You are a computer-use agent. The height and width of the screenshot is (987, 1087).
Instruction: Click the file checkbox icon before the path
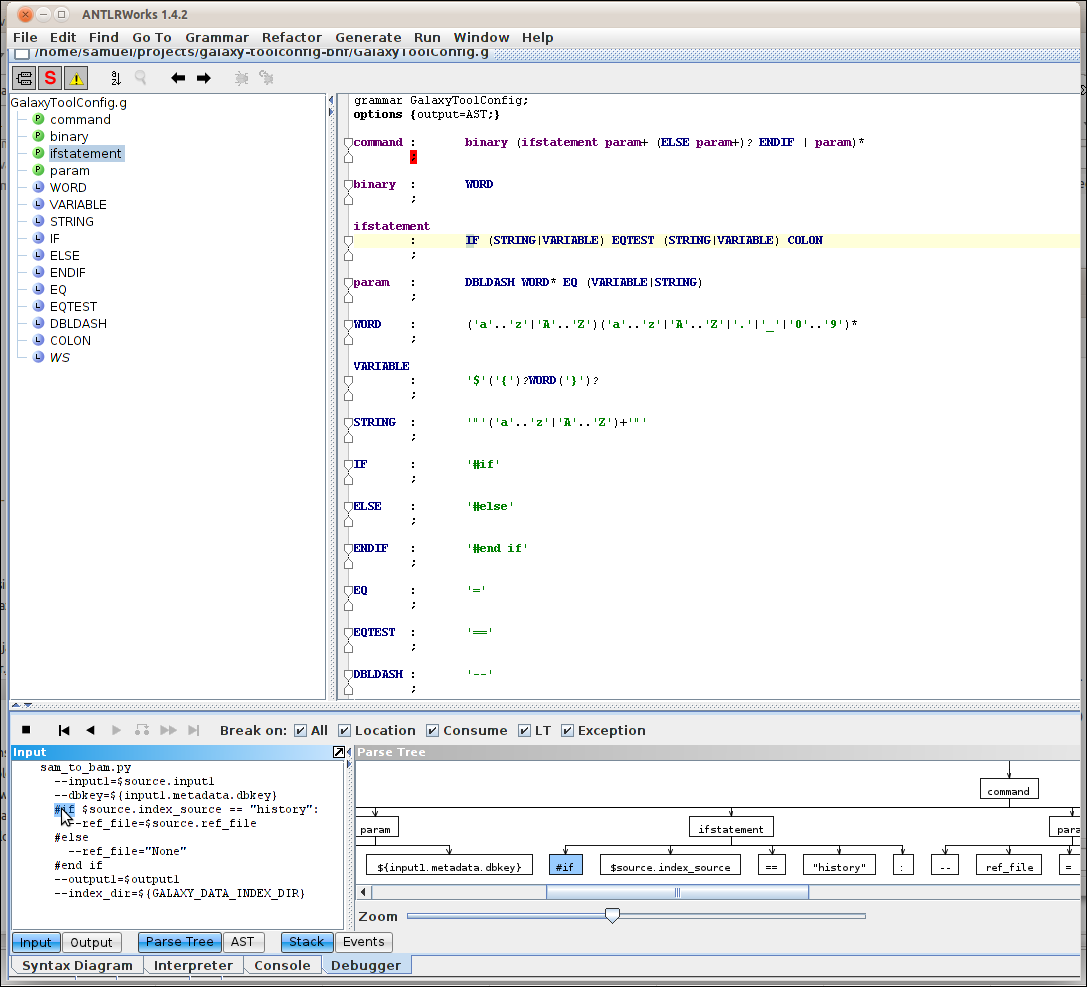point(22,53)
